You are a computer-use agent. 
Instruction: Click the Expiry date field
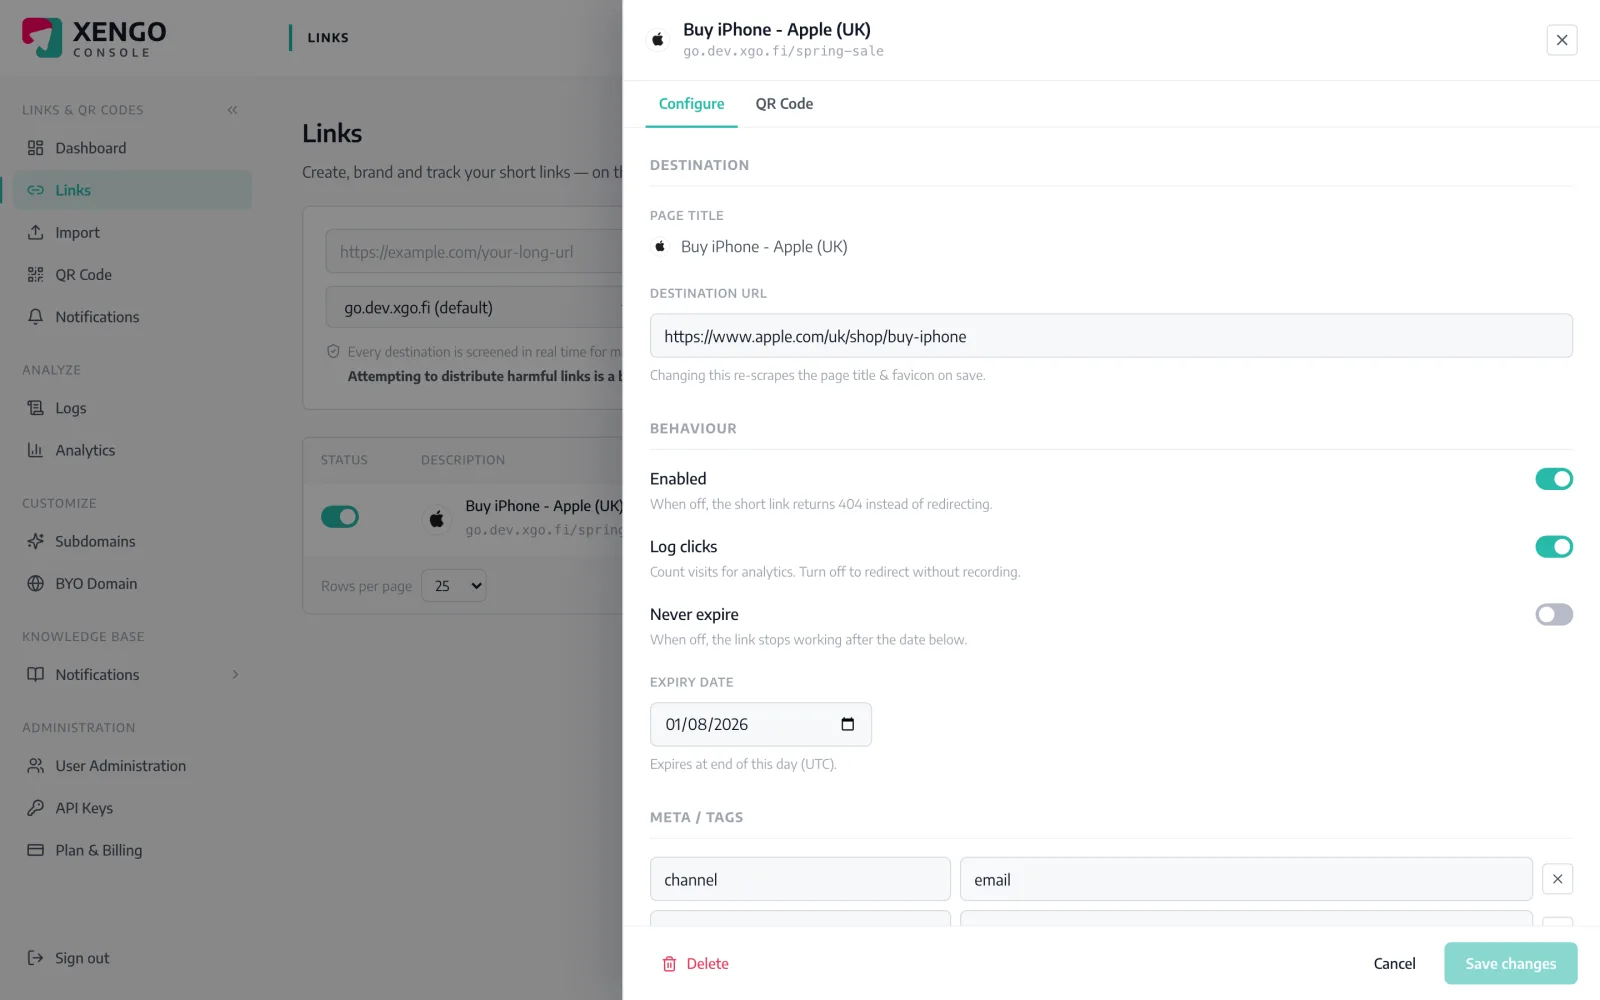point(760,724)
